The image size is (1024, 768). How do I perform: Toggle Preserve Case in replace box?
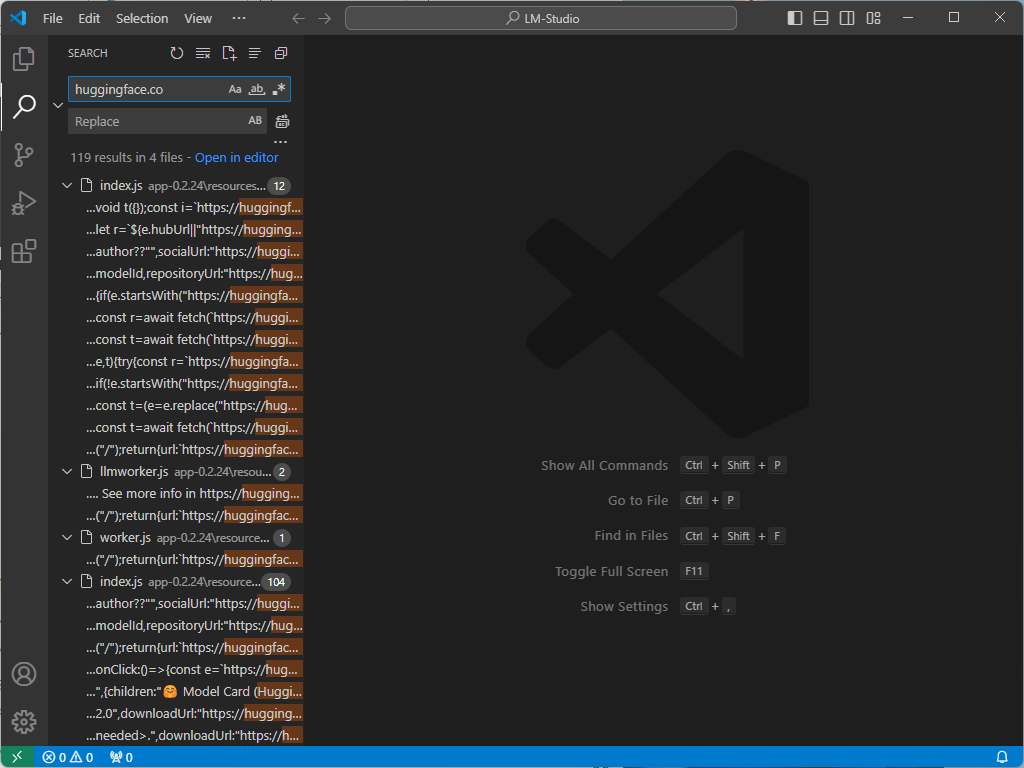click(x=255, y=121)
